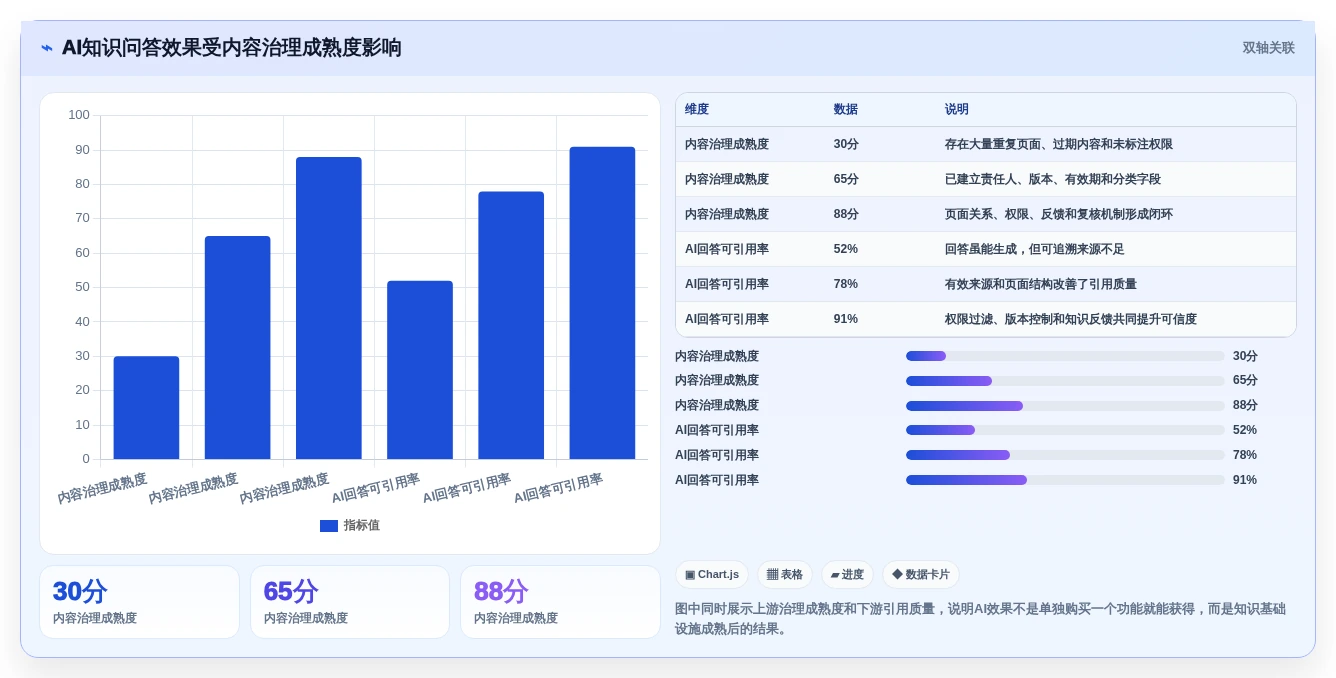Click the table cell 88分
Screen dimensions: 1336x678
point(846,215)
